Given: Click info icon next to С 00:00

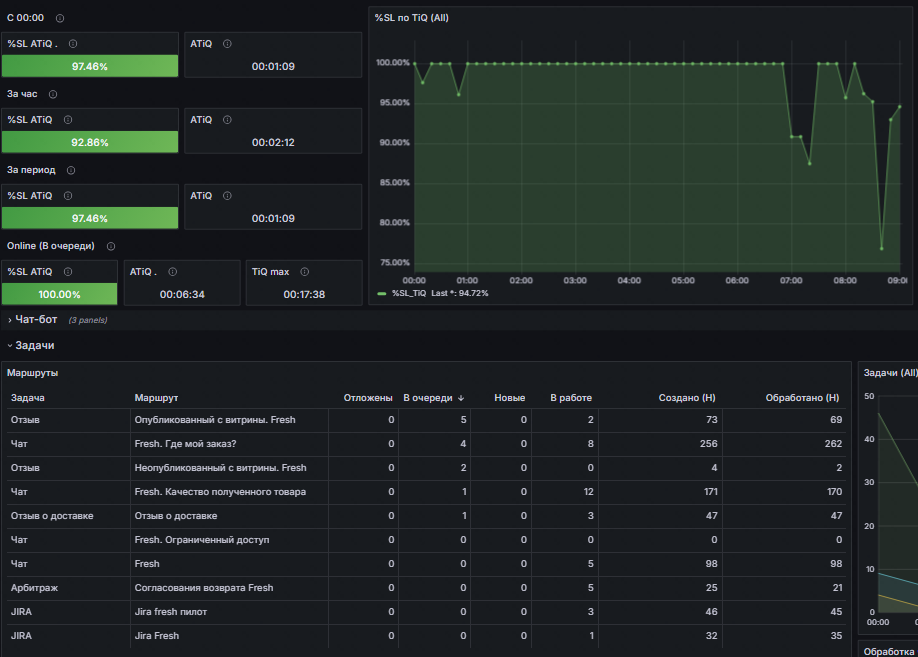Looking at the screenshot, I should 60,18.
